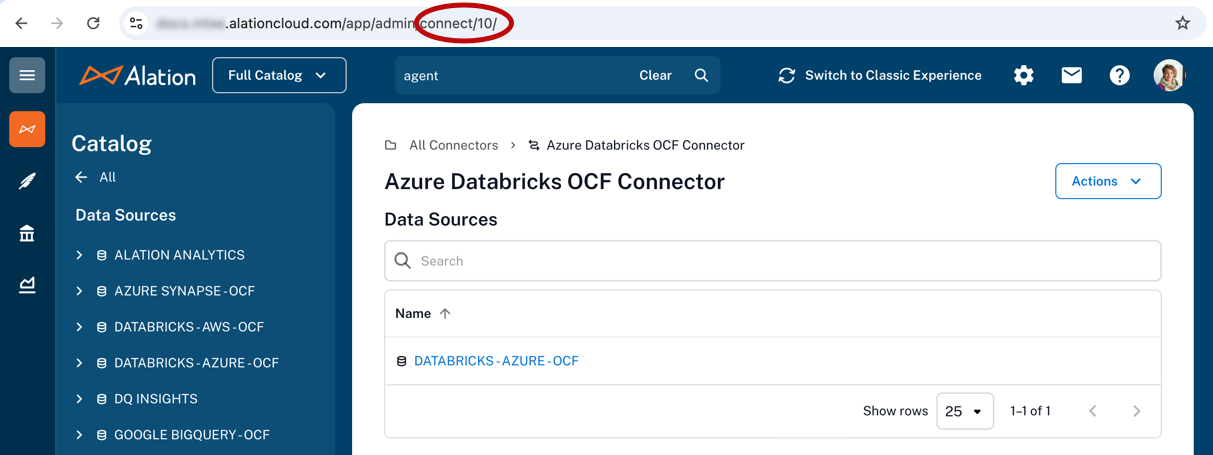Sort by Name using the arrow icon
The height and width of the screenshot is (455, 1213).
445,313
